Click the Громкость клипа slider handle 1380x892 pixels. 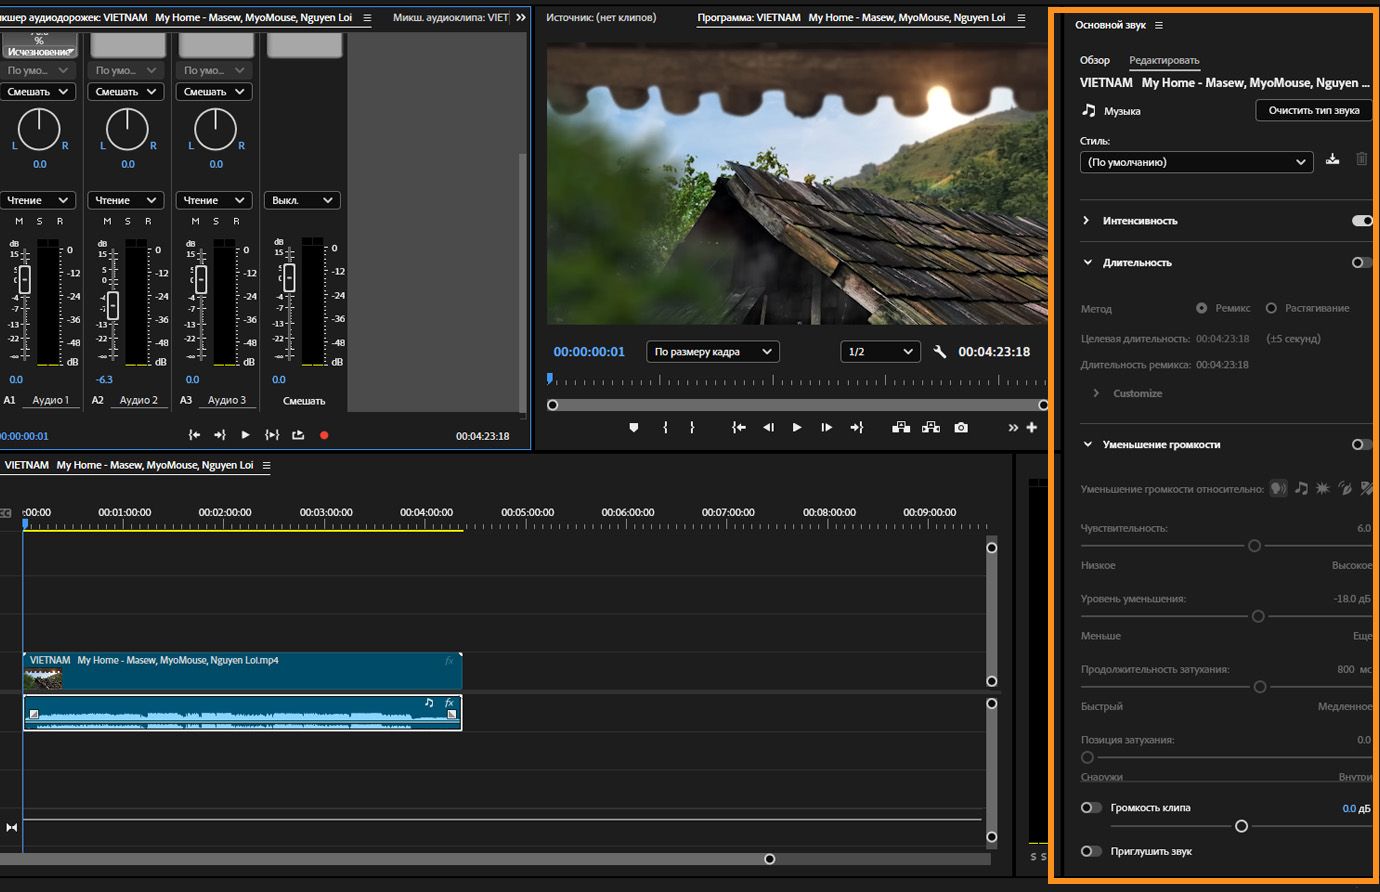[1241, 826]
